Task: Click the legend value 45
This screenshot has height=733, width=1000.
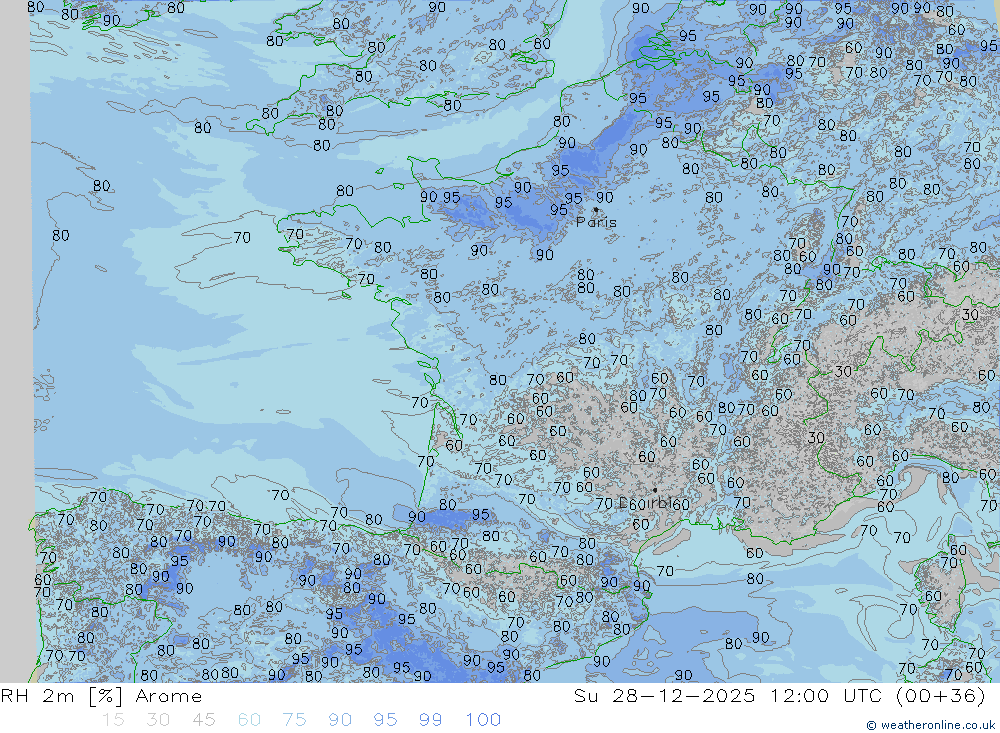Action: coord(203,720)
